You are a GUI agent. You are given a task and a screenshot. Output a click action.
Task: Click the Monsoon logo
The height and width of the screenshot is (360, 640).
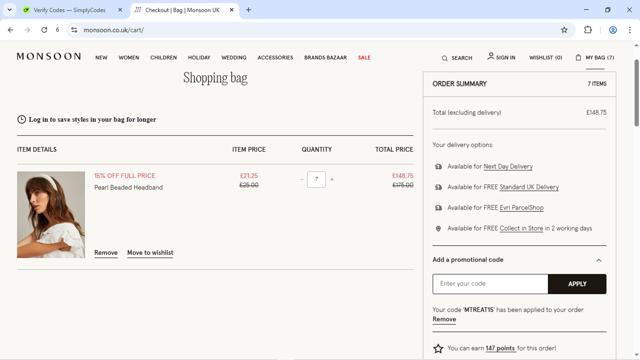click(49, 56)
